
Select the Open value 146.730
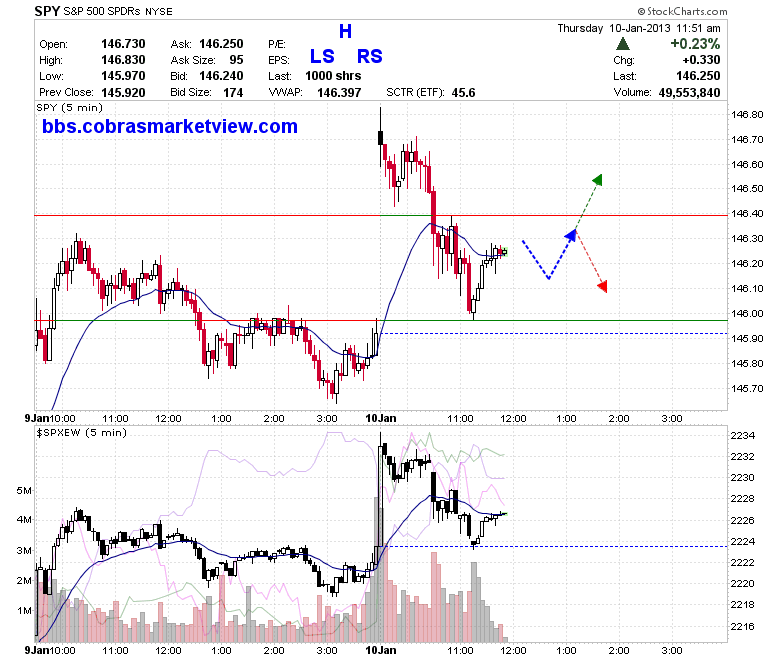(123, 44)
